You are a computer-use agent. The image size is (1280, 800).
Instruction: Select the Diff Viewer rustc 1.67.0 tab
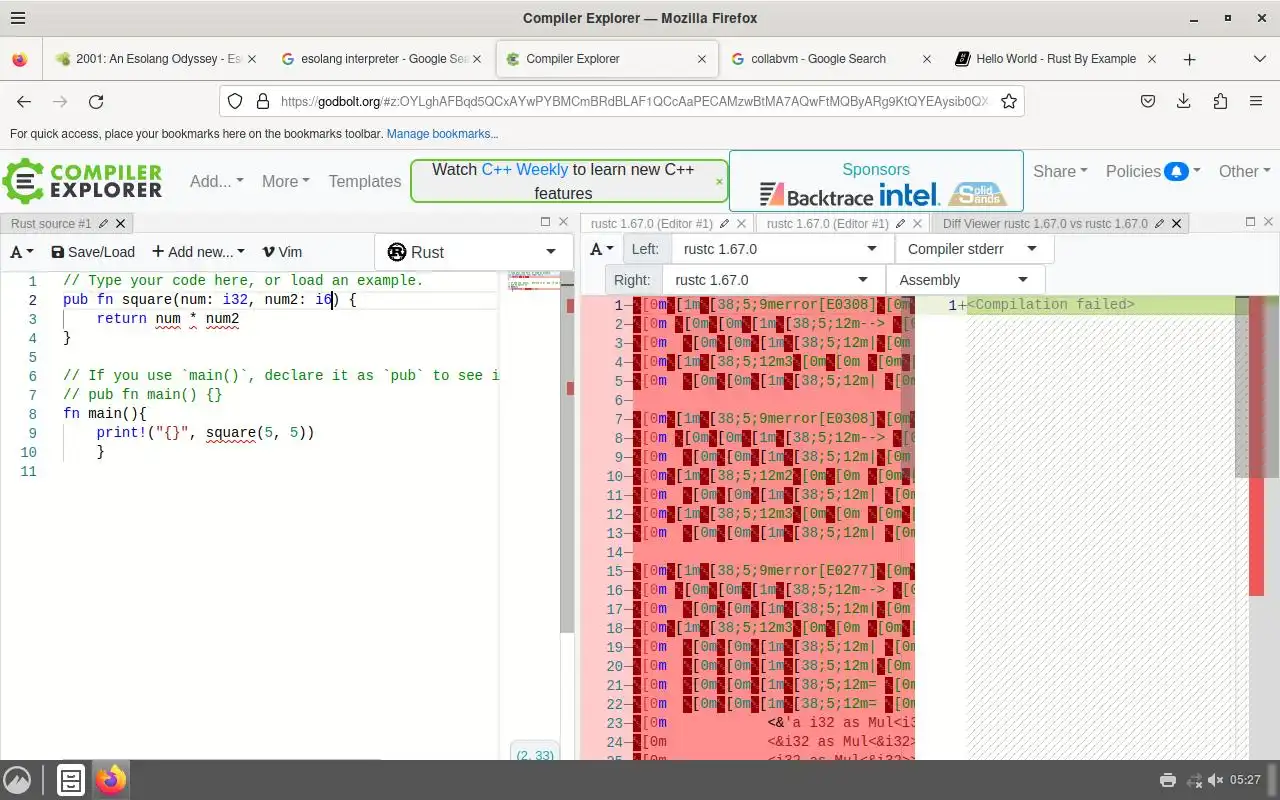click(1045, 224)
